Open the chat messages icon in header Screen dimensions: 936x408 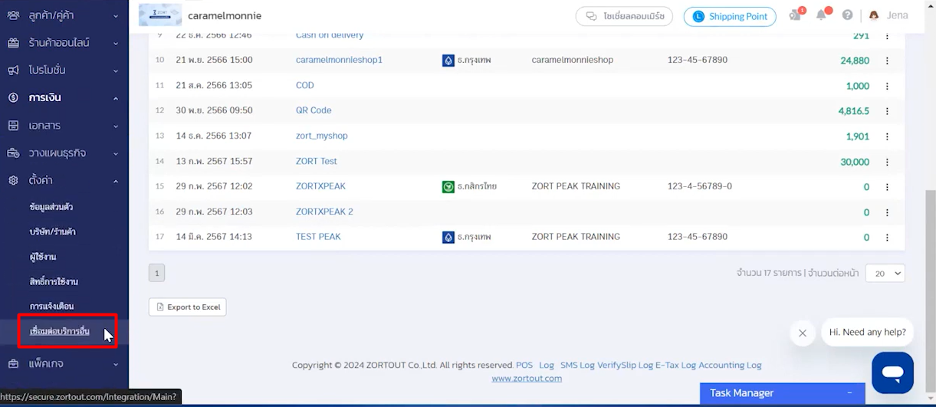point(796,16)
